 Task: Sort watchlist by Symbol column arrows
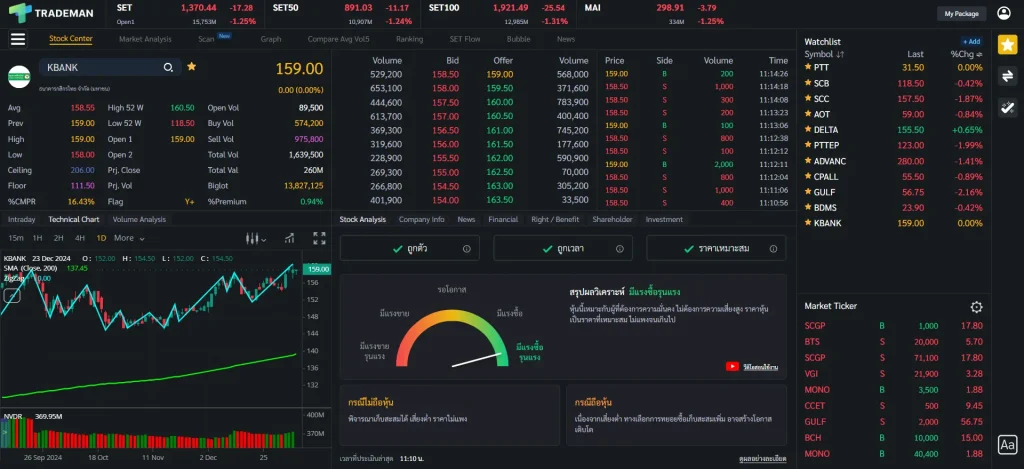[840, 54]
